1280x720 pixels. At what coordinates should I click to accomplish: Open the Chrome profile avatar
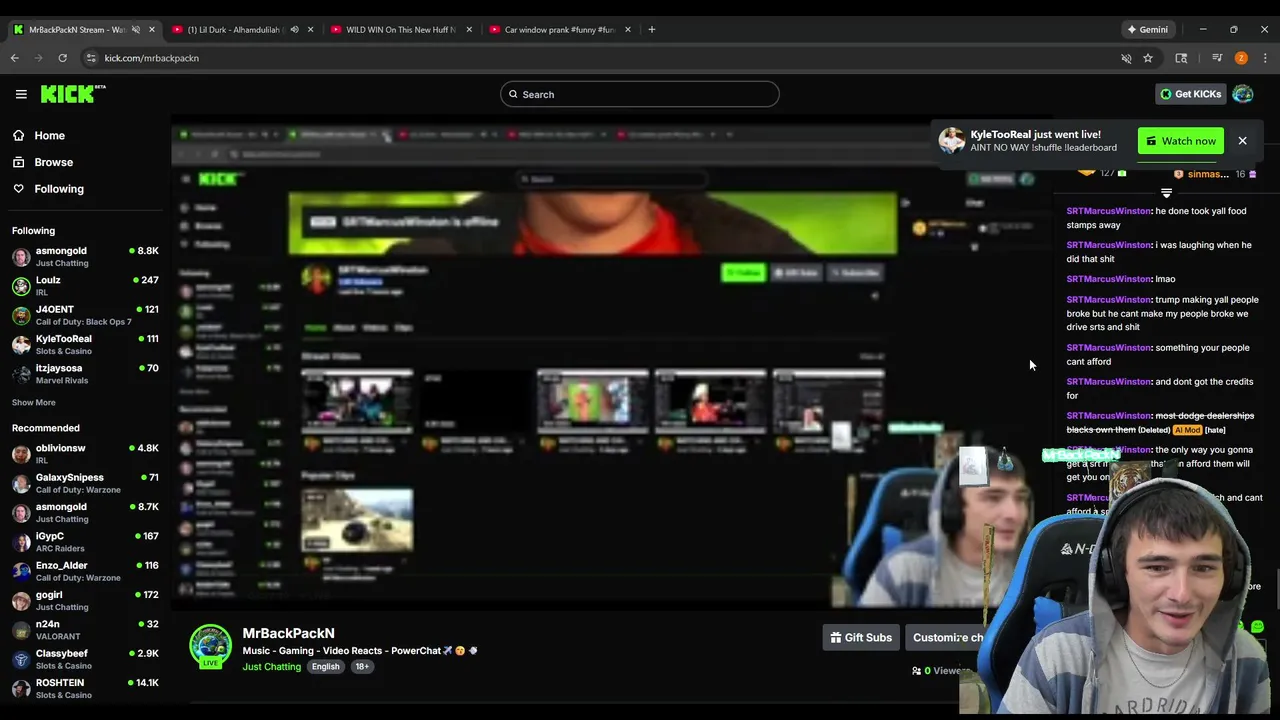[1241, 58]
